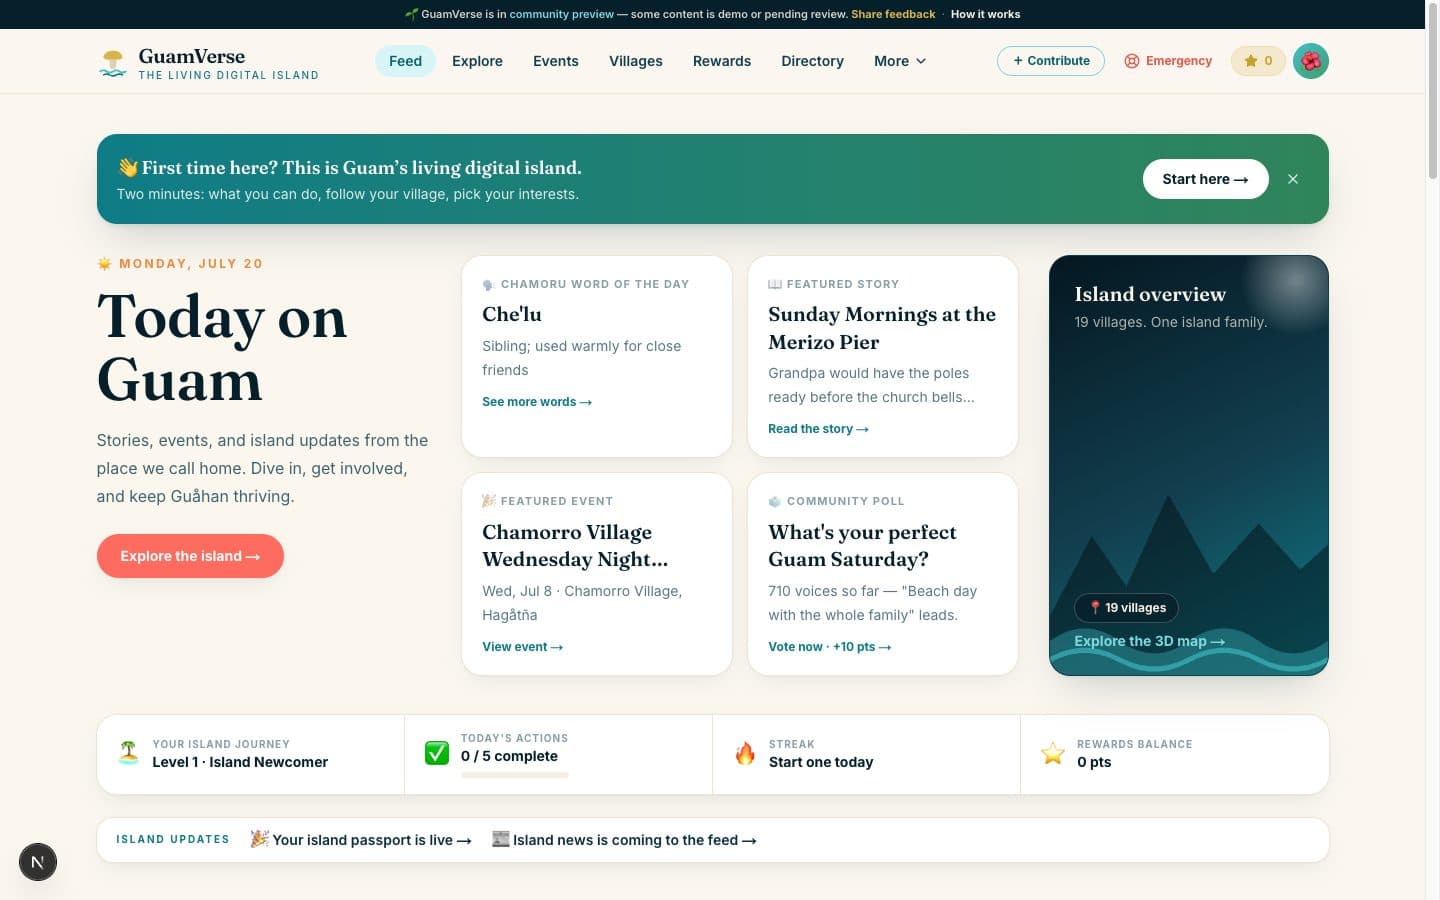
Task: Click the Start here button
Action: coord(1206,179)
